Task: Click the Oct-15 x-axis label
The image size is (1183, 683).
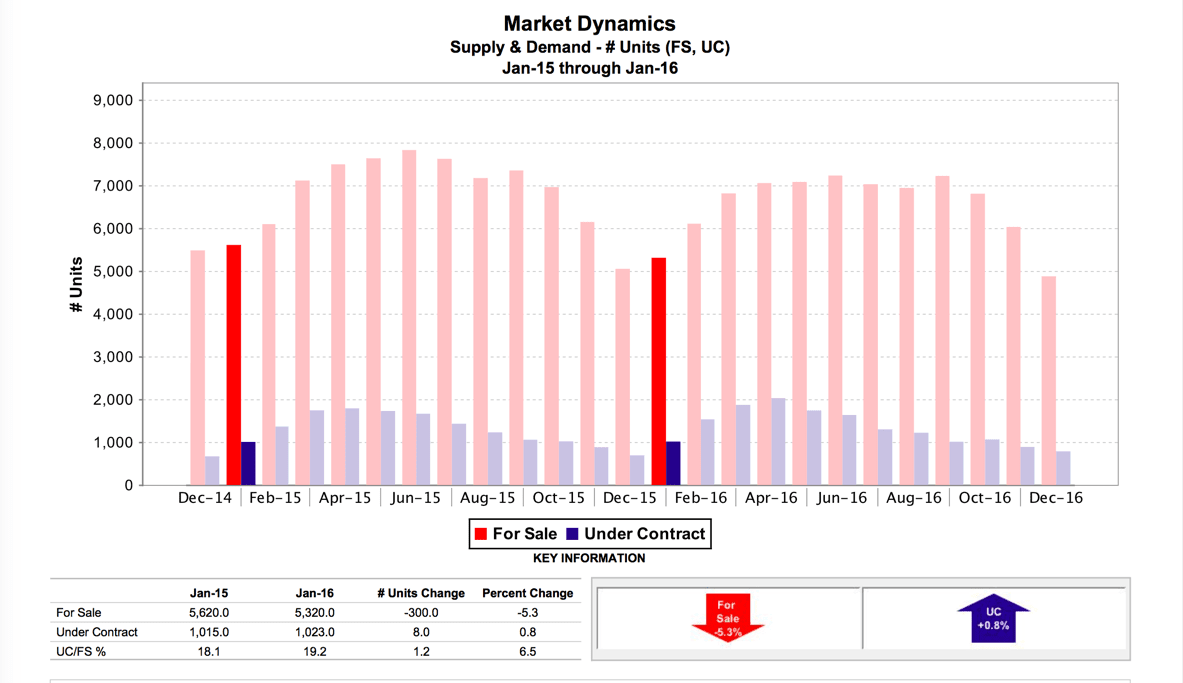Action: point(558,497)
